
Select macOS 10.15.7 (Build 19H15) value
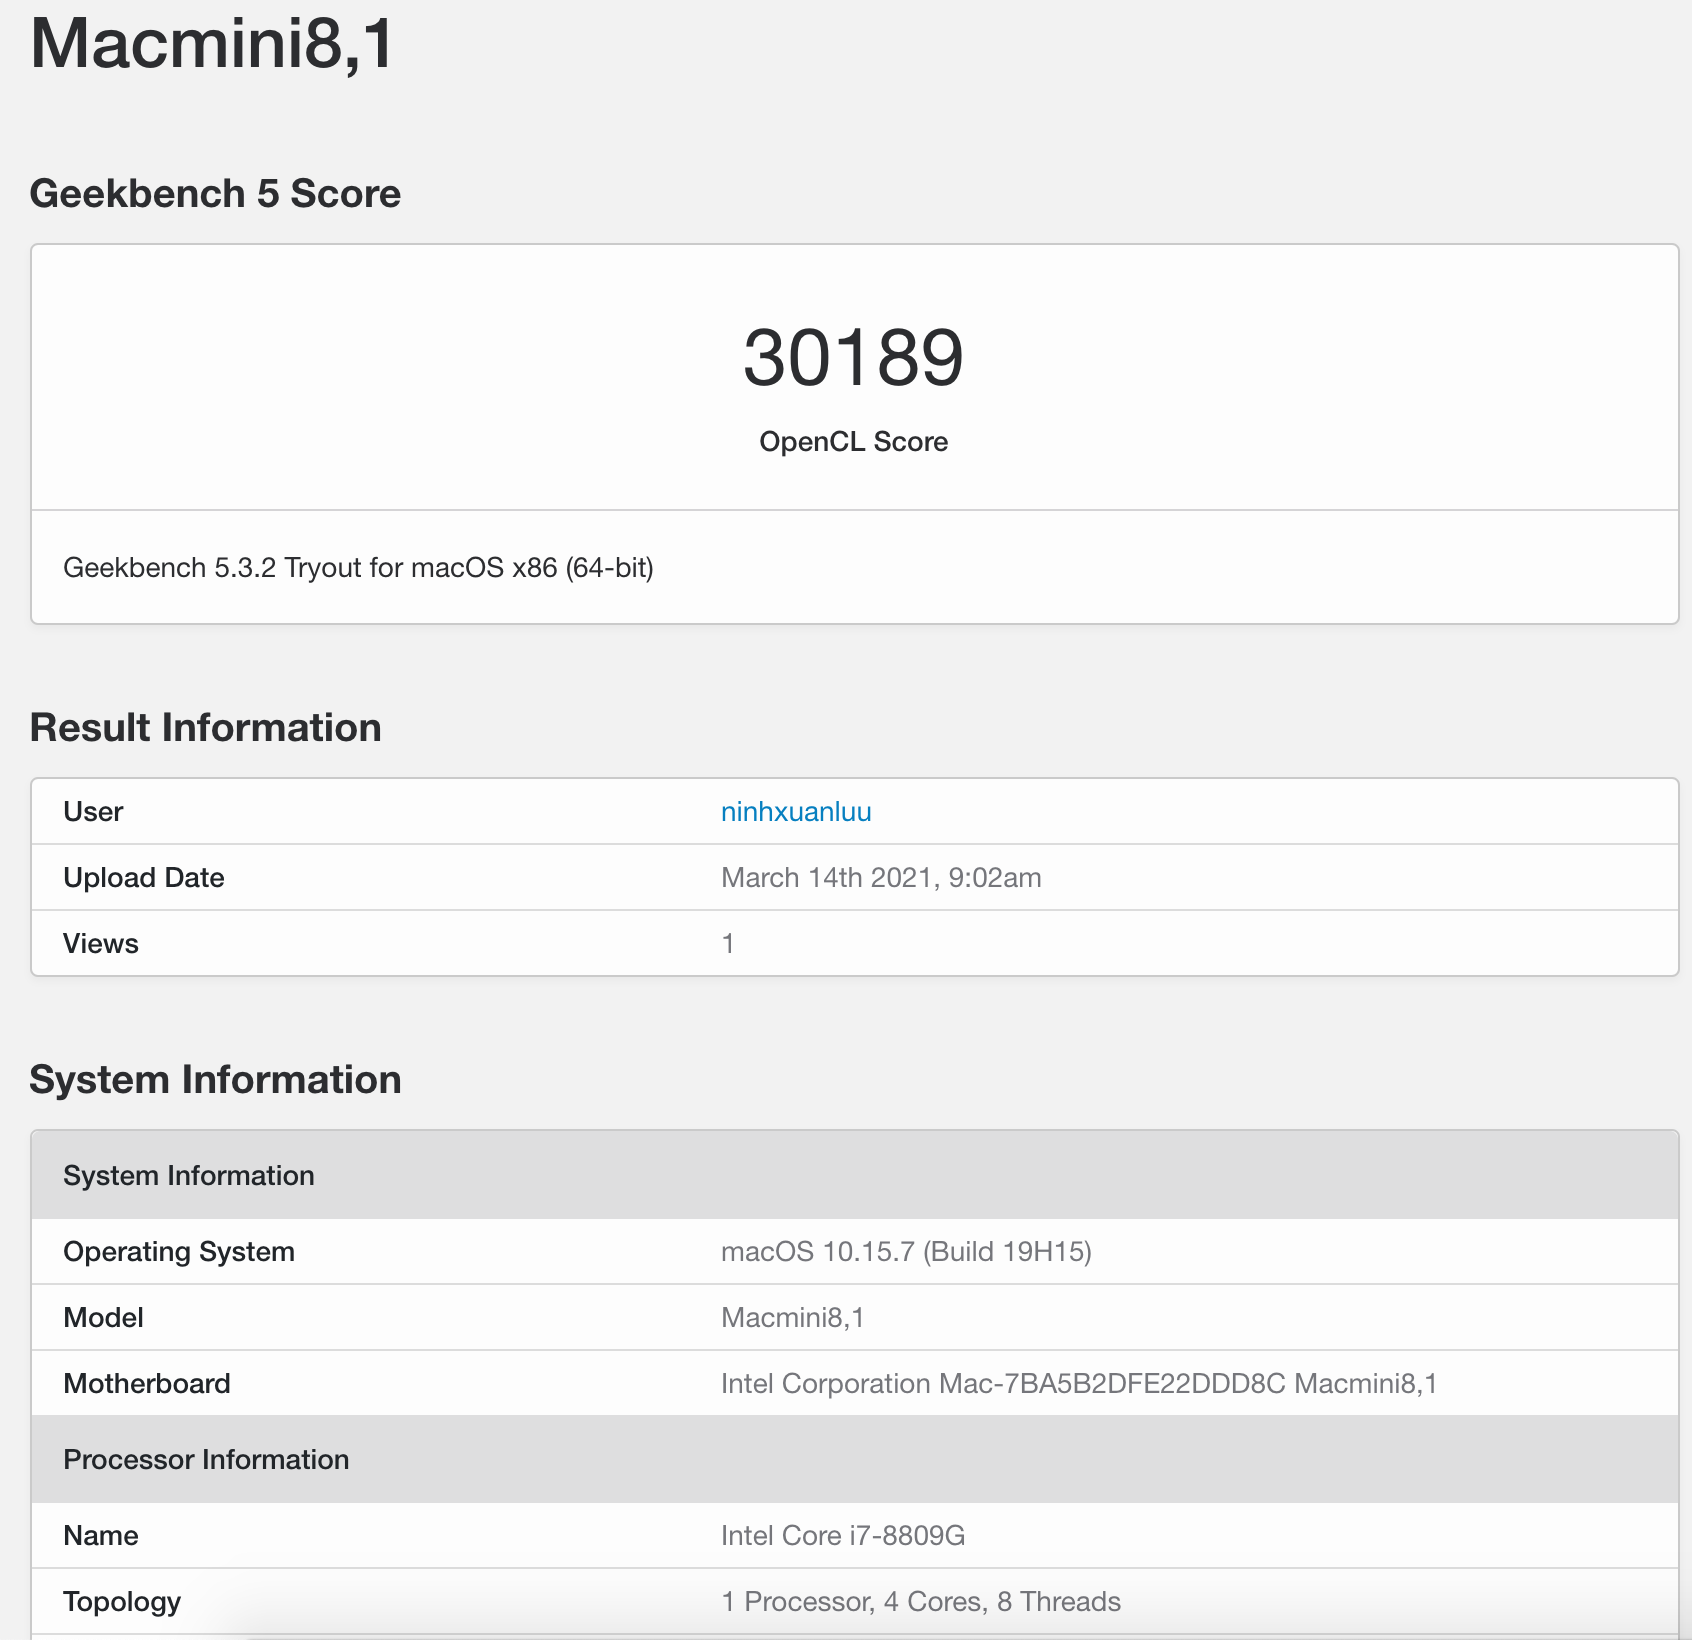[906, 1252]
